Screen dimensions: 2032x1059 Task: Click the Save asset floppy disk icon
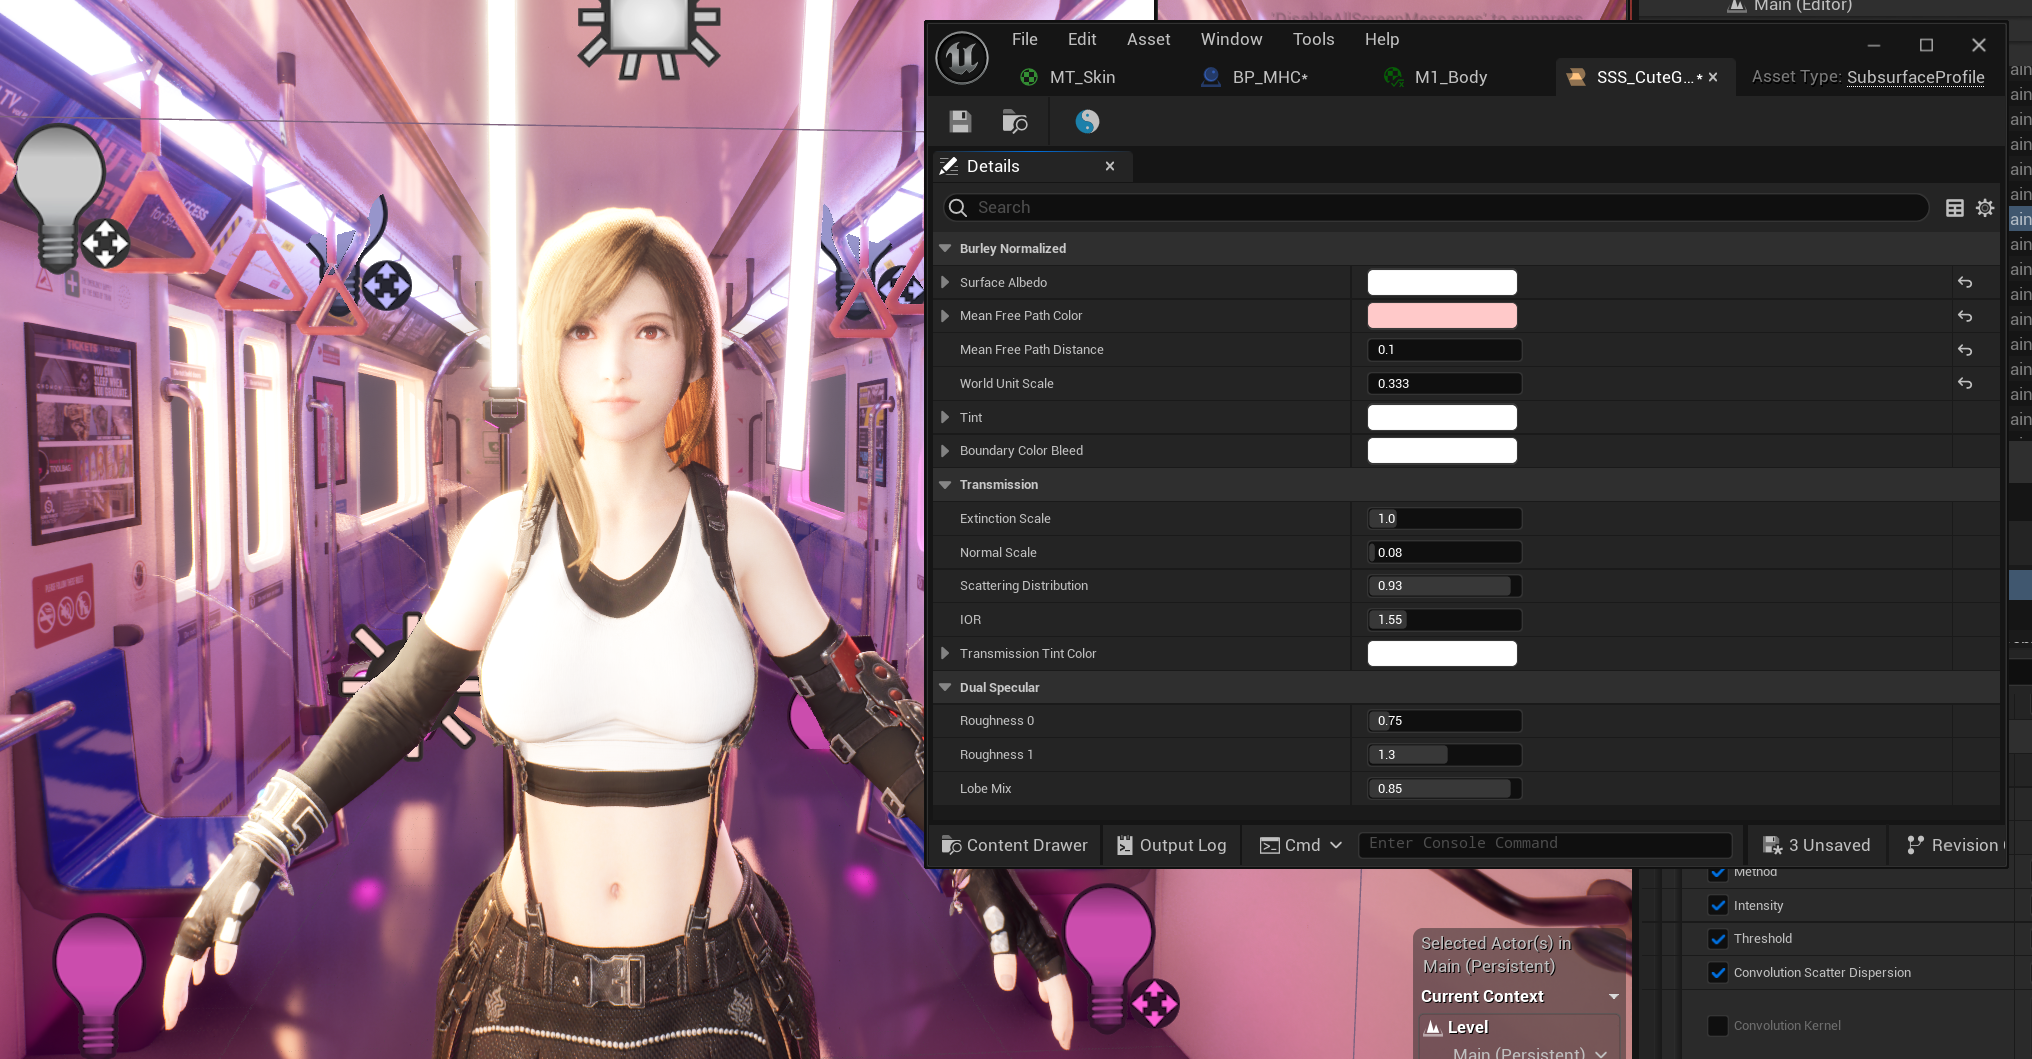[960, 122]
